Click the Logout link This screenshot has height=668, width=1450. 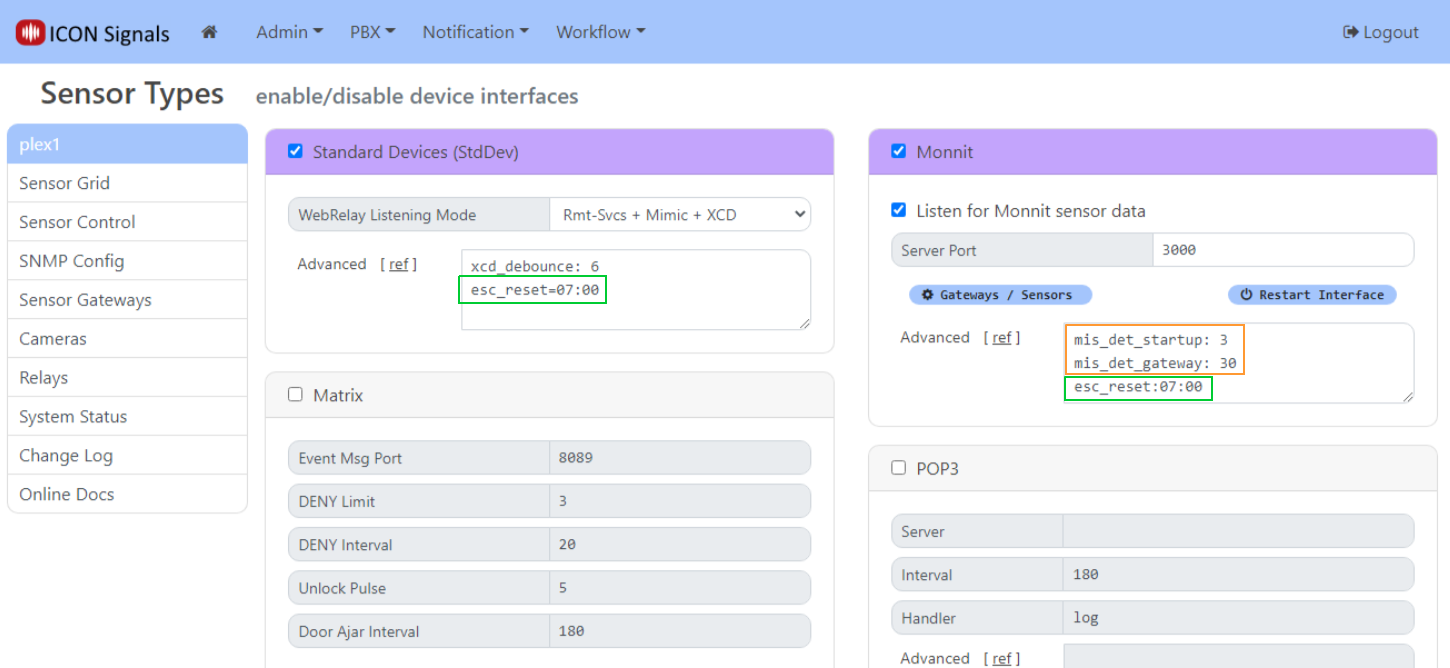1380,32
